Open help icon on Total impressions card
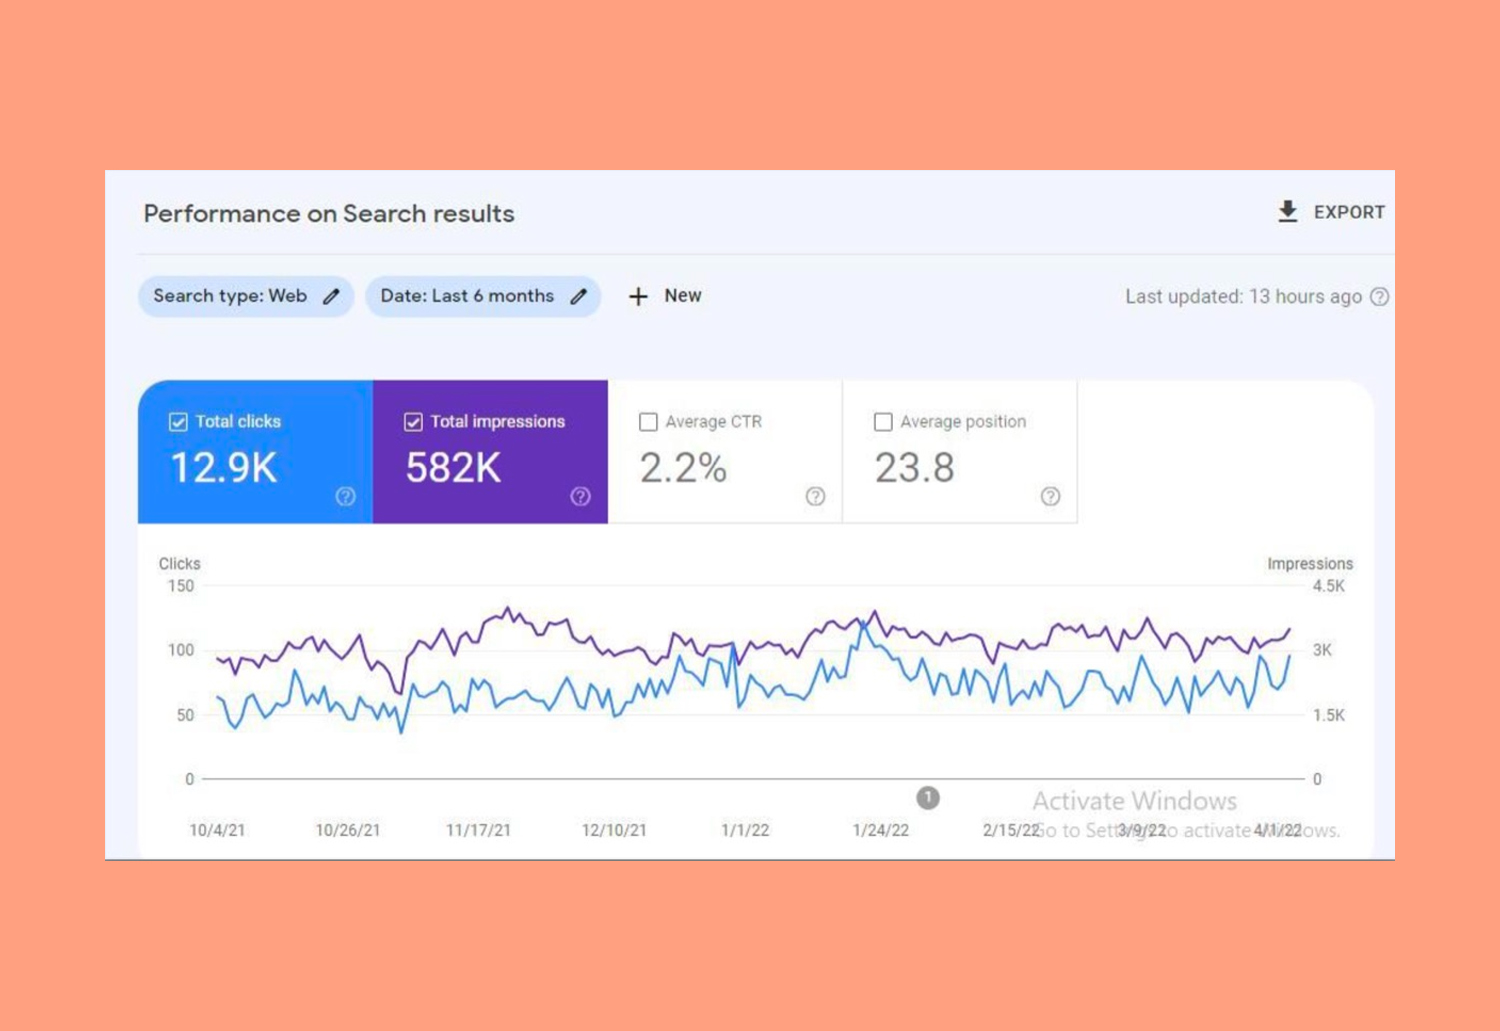The width and height of the screenshot is (1500, 1031). pyautogui.click(x=580, y=497)
